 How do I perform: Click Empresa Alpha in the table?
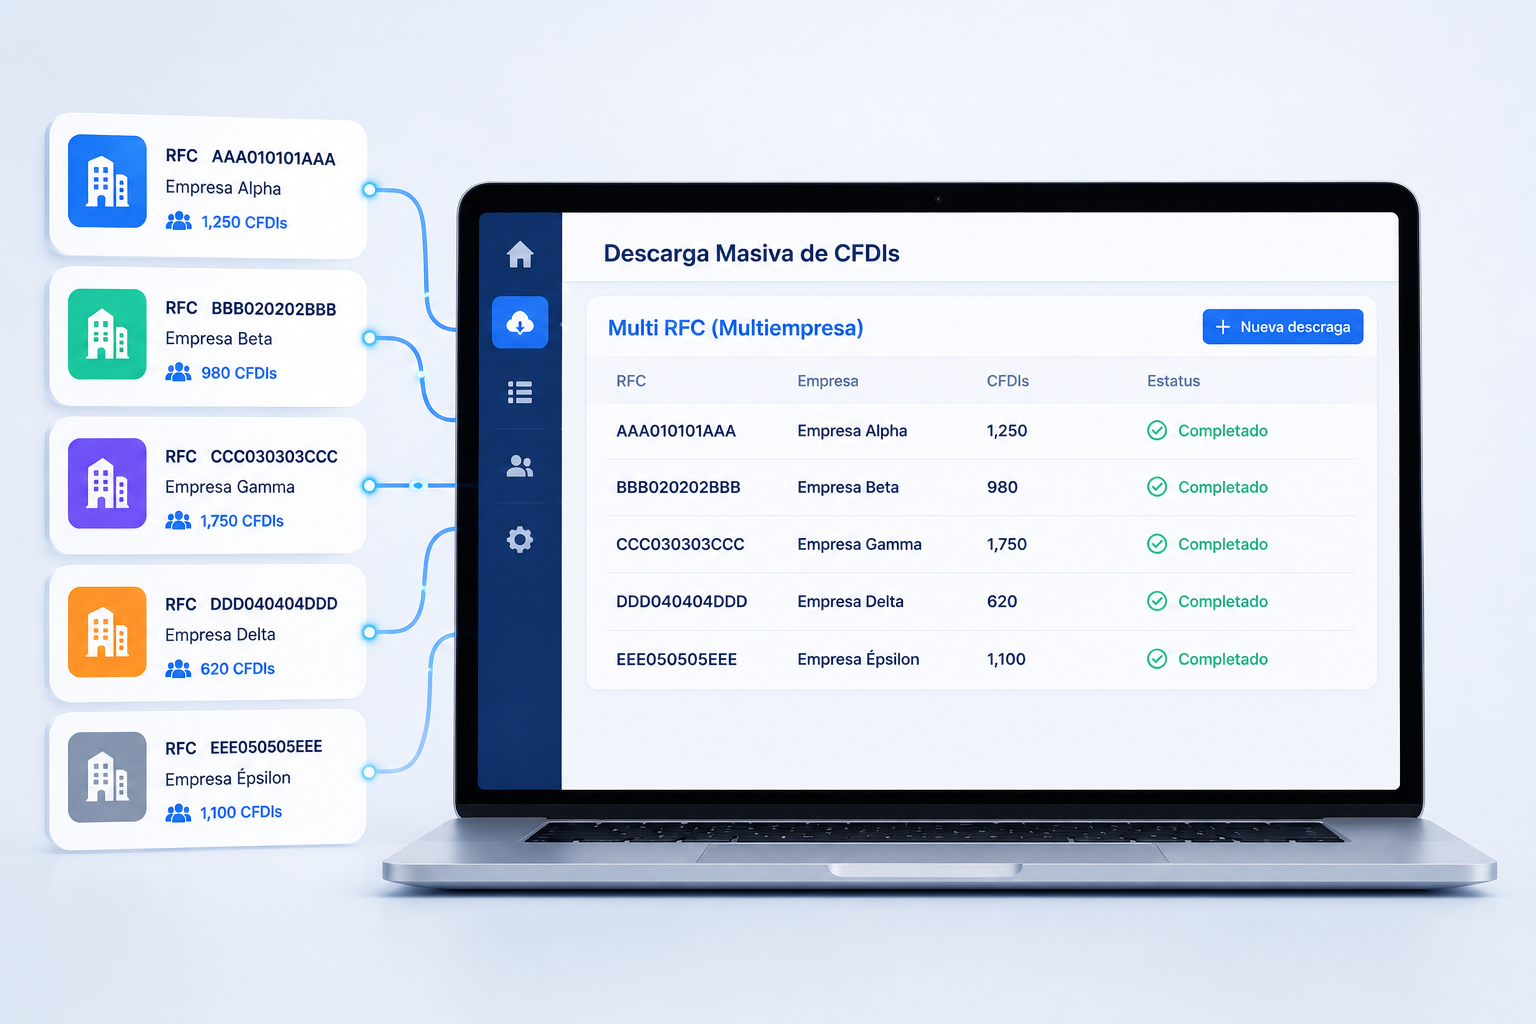852,431
